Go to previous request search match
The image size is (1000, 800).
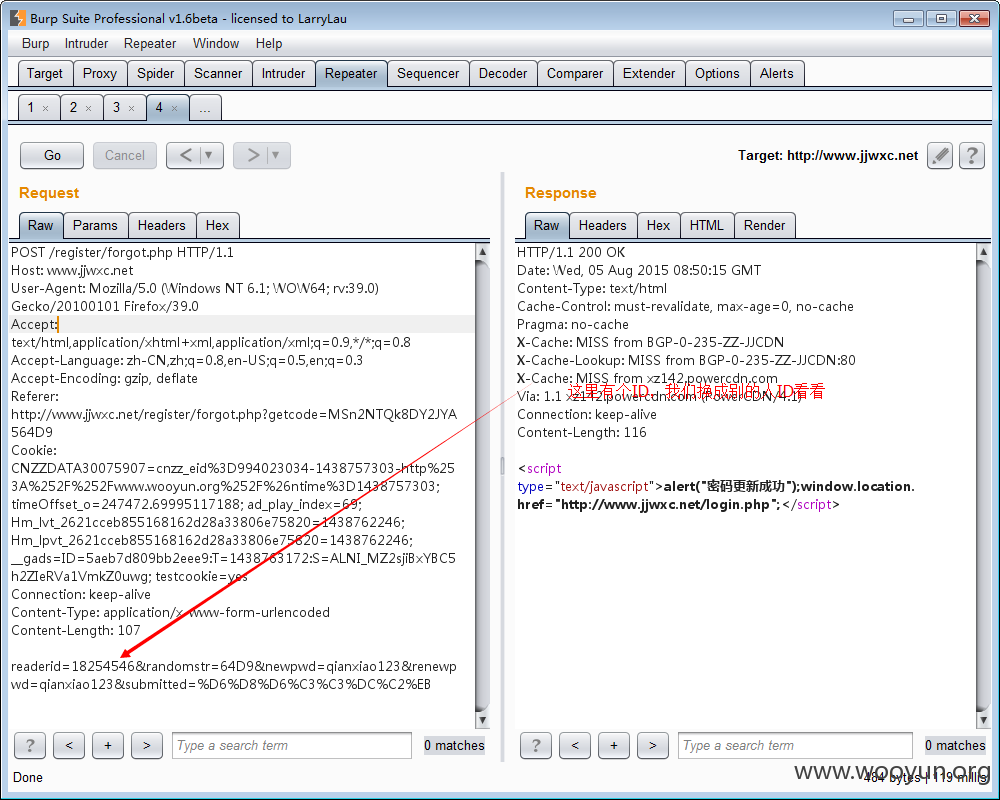pyautogui.click(x=69, y=745)
